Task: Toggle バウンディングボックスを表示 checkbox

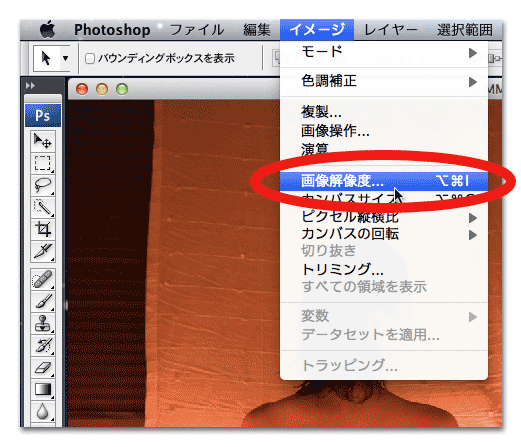Action: 90,59
